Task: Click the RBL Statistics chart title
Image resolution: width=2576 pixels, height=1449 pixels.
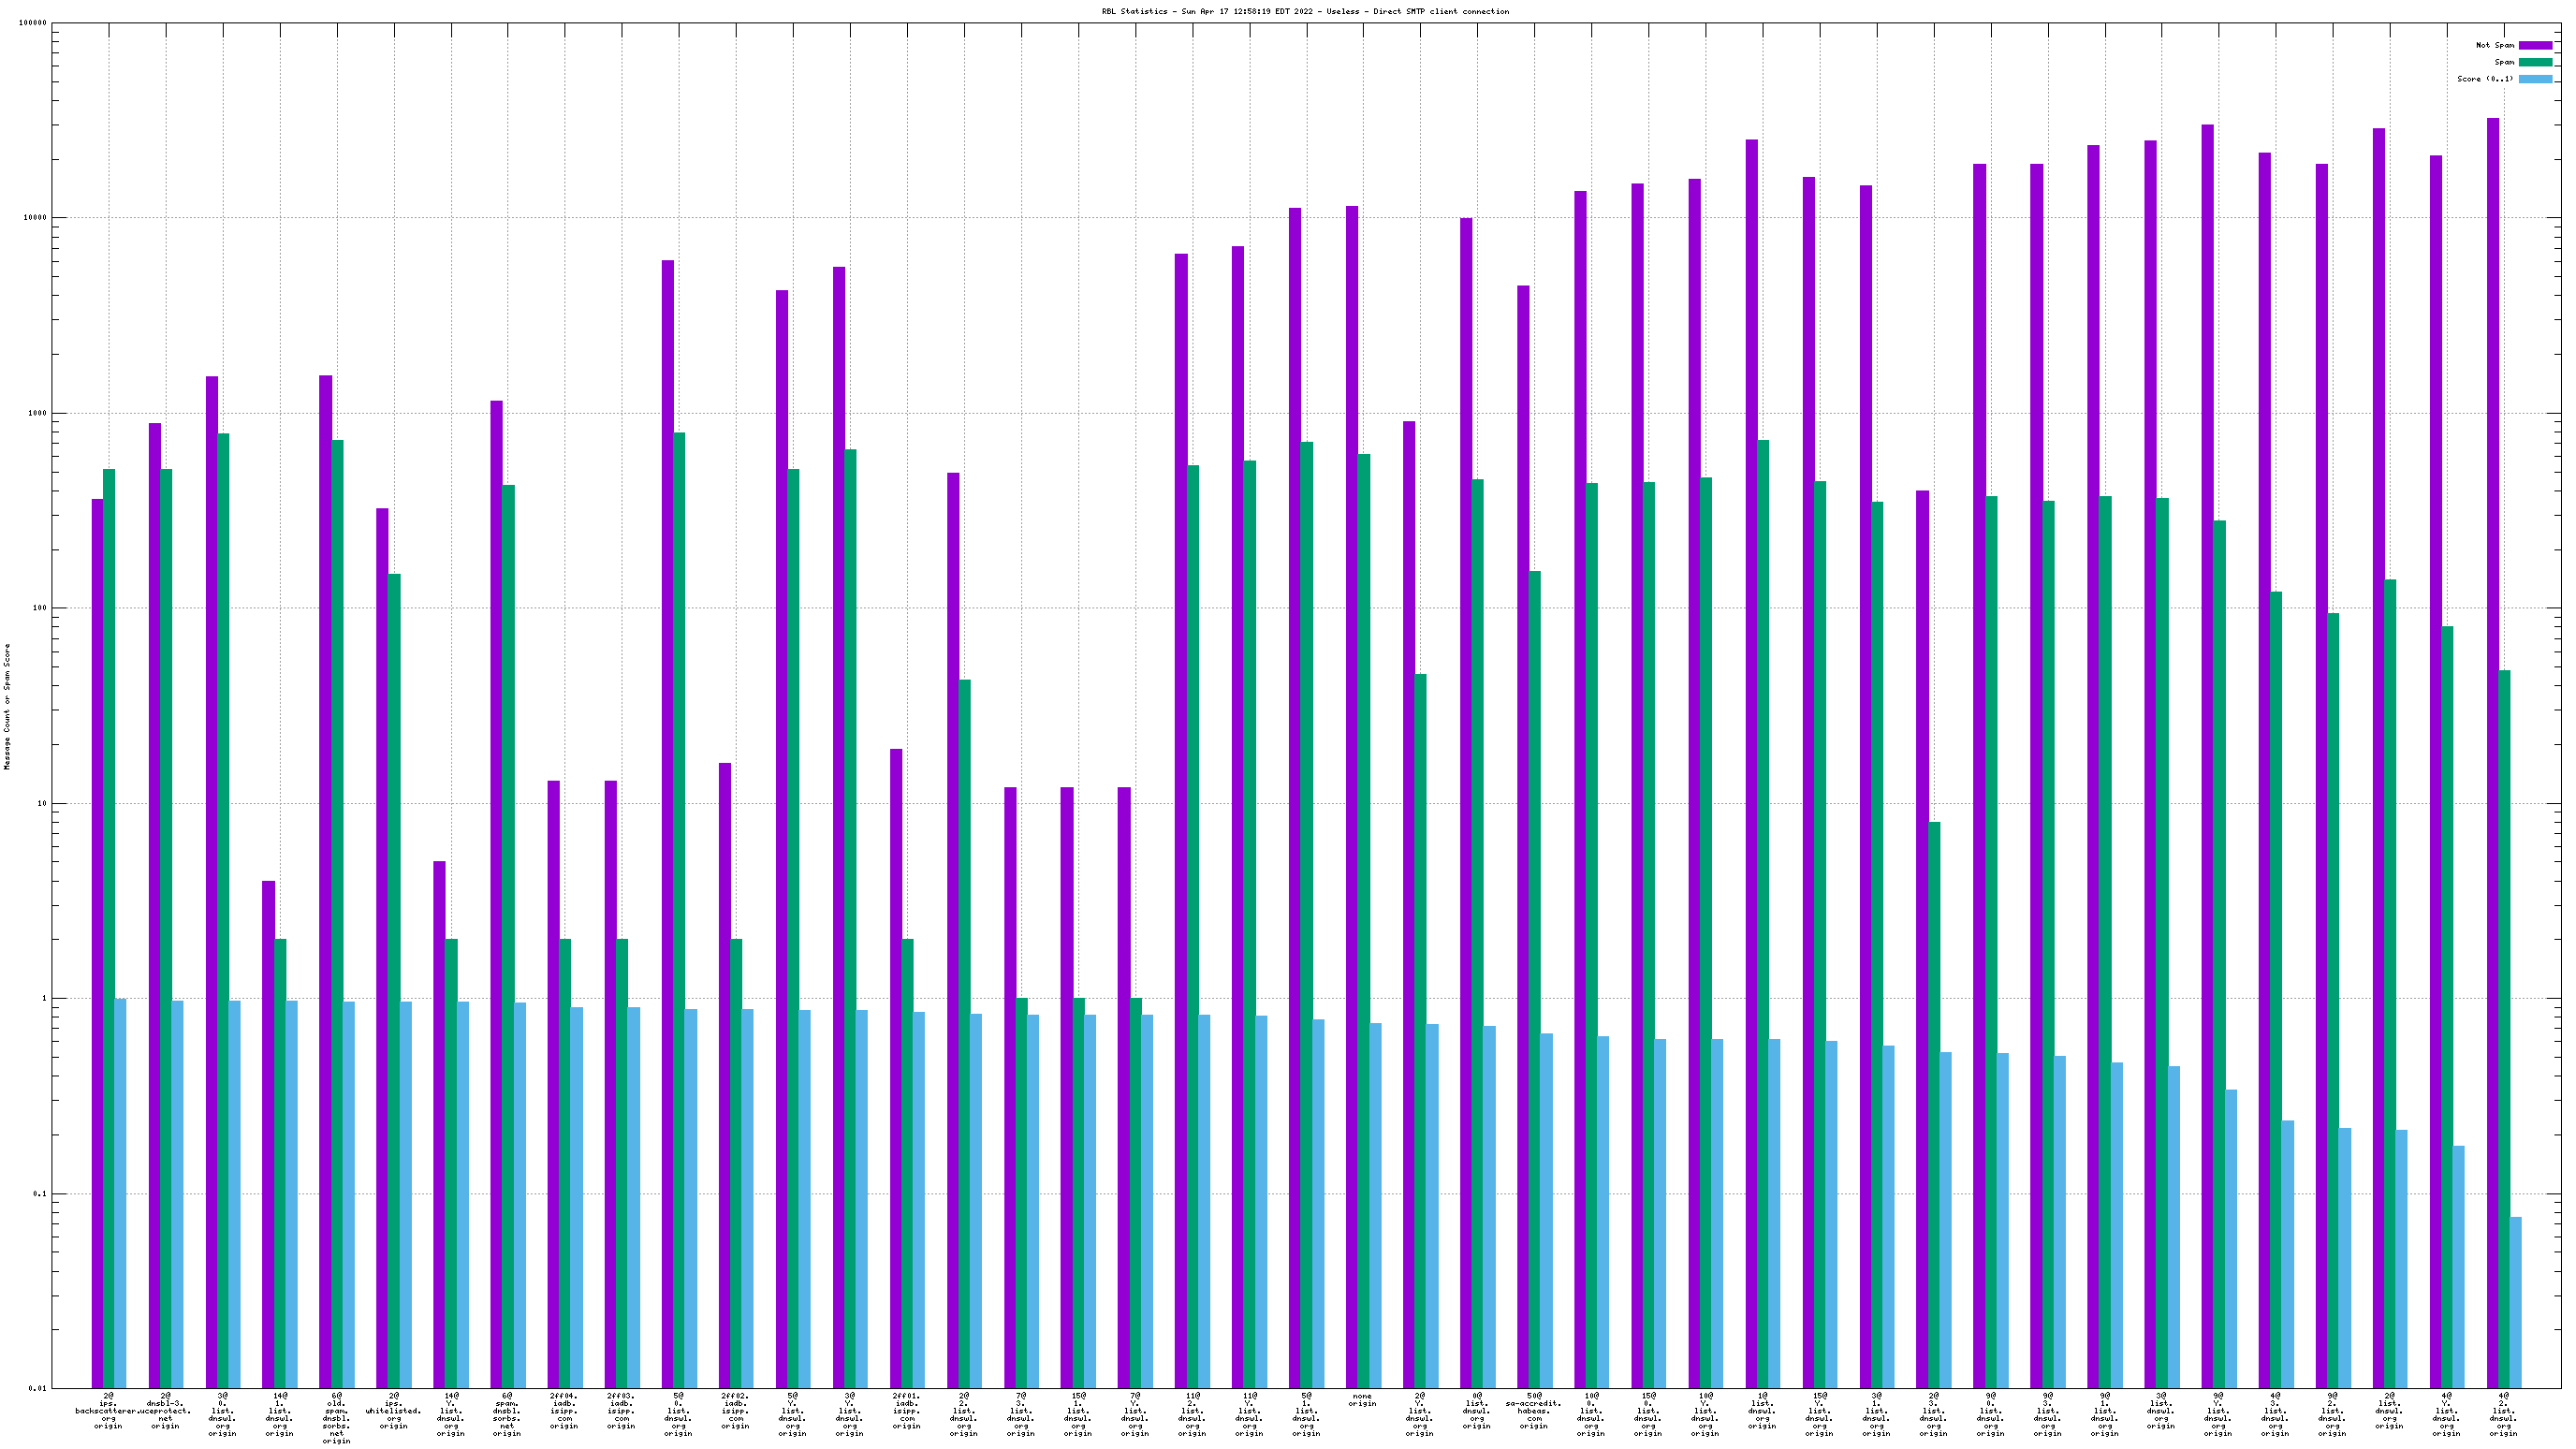Action: [1305, 11]
